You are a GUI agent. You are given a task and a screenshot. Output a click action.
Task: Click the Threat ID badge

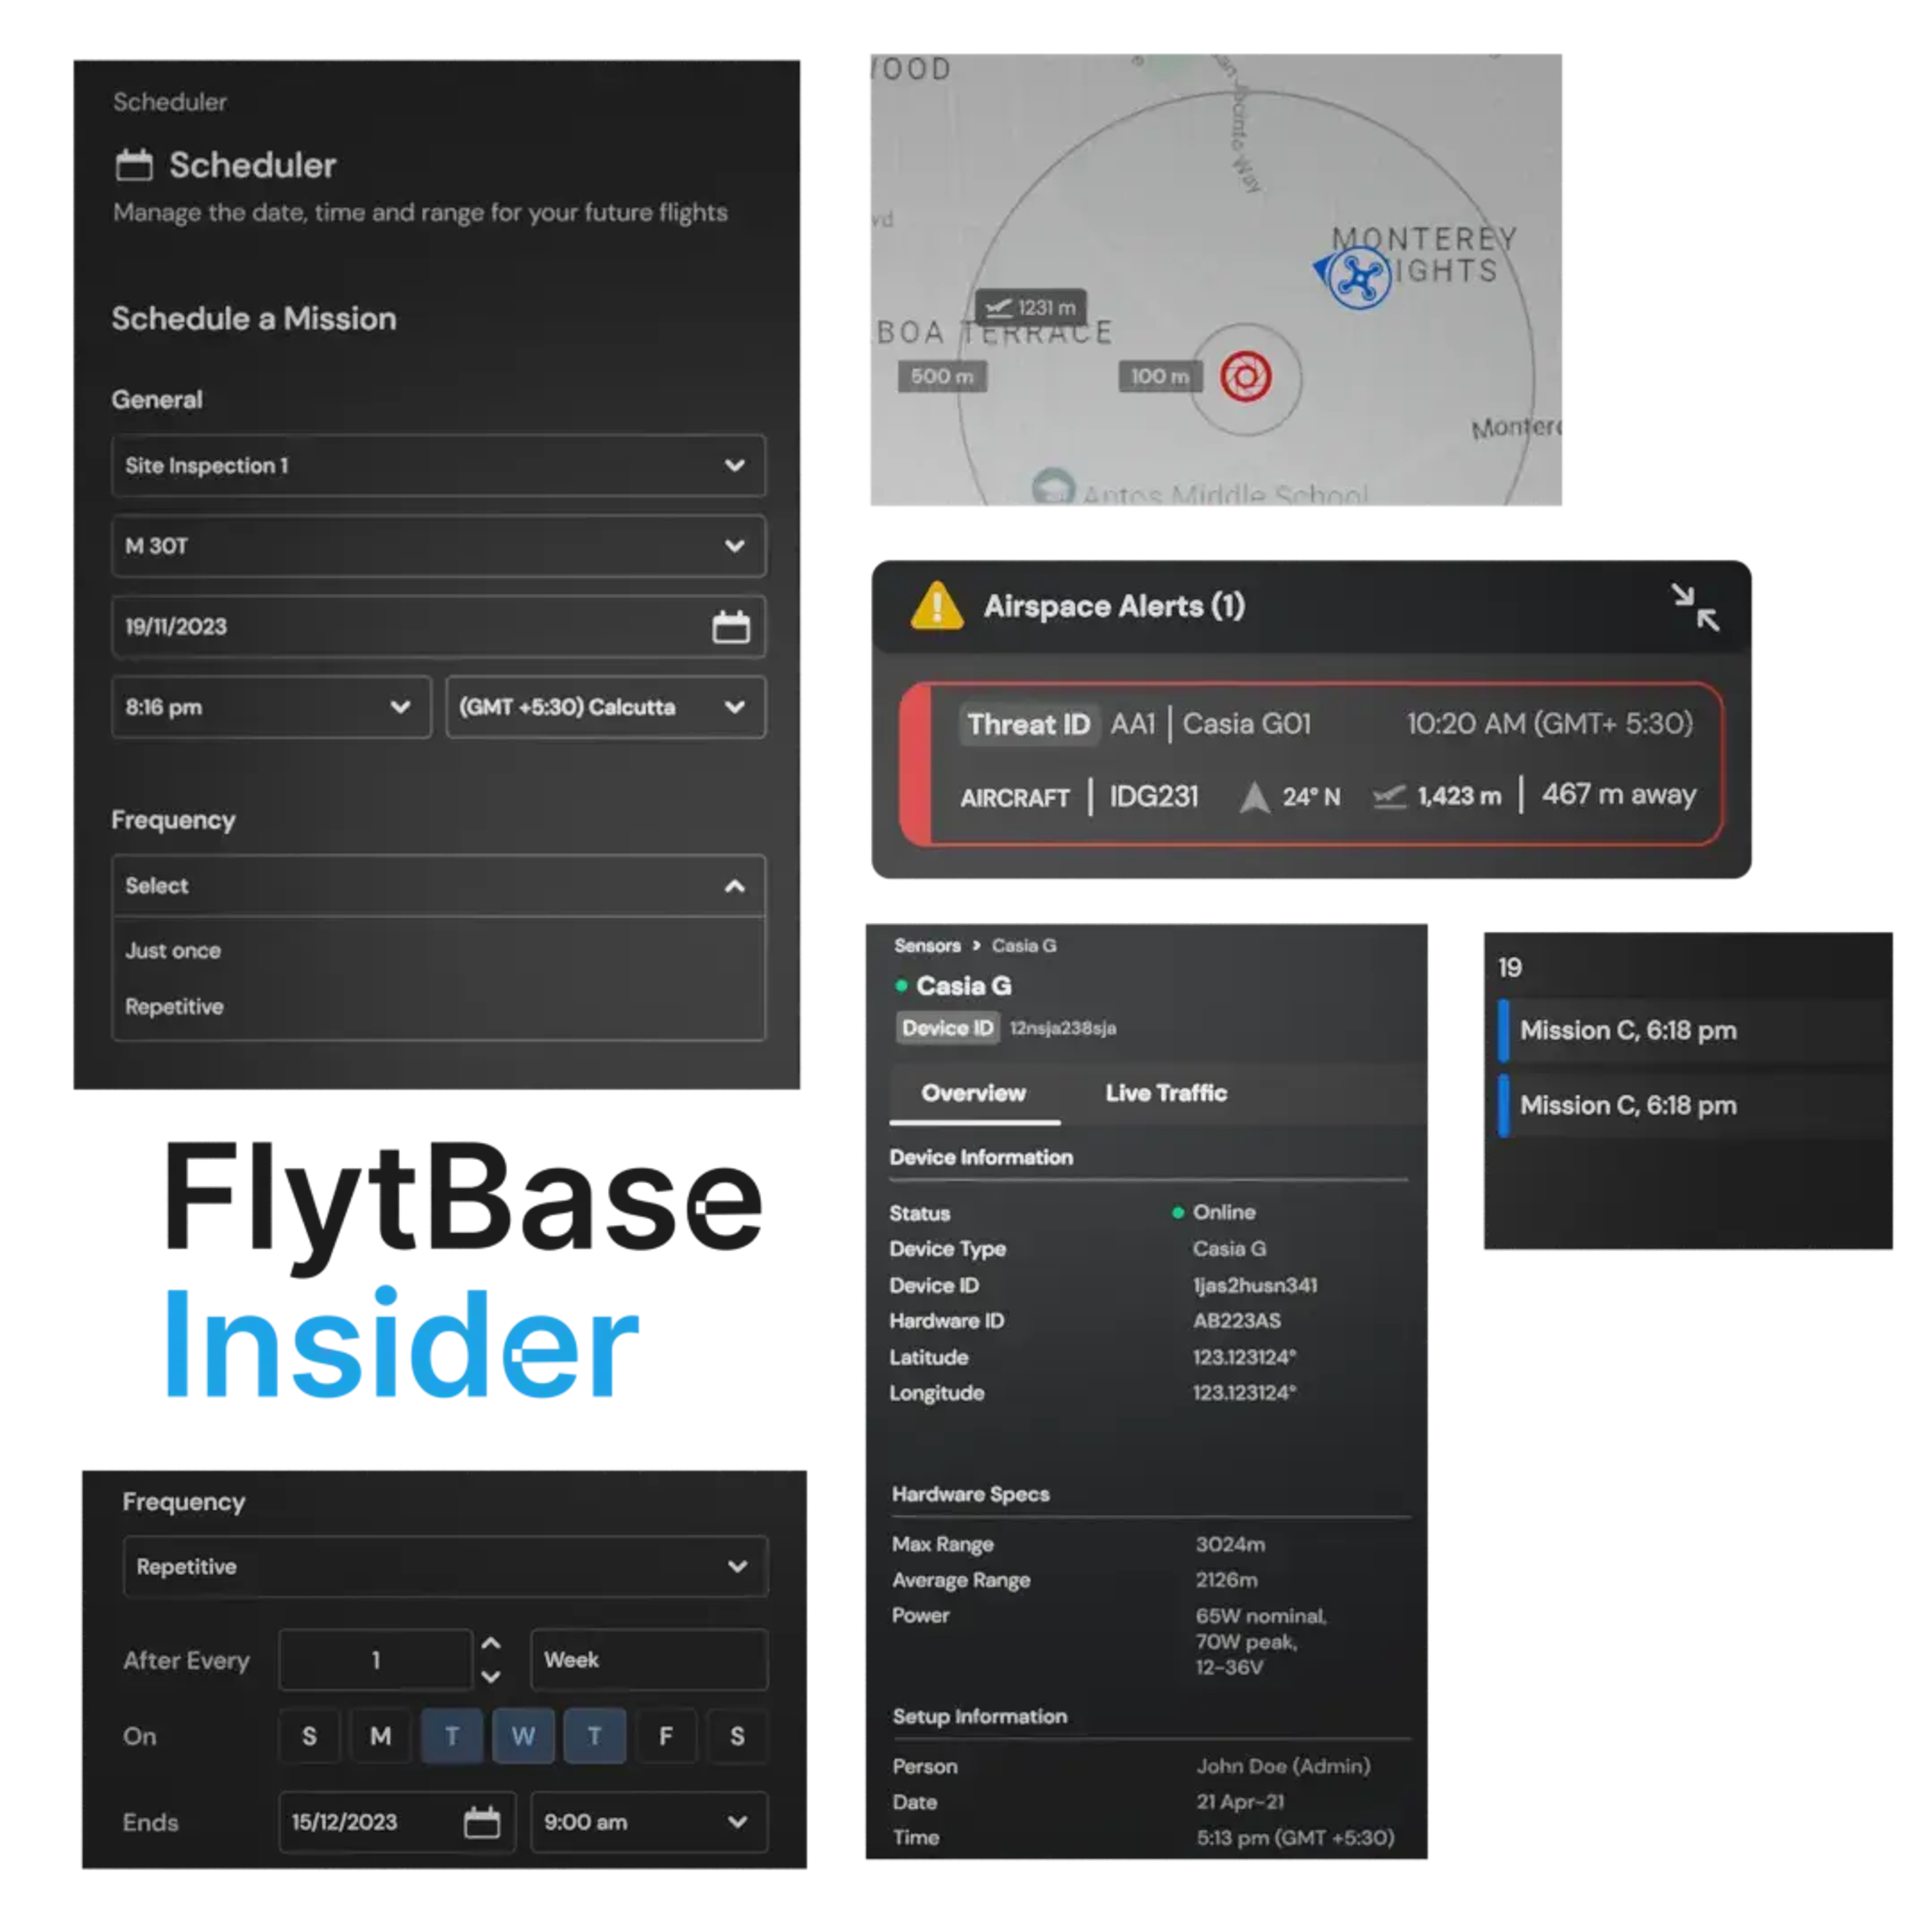tap(1028, 724)
